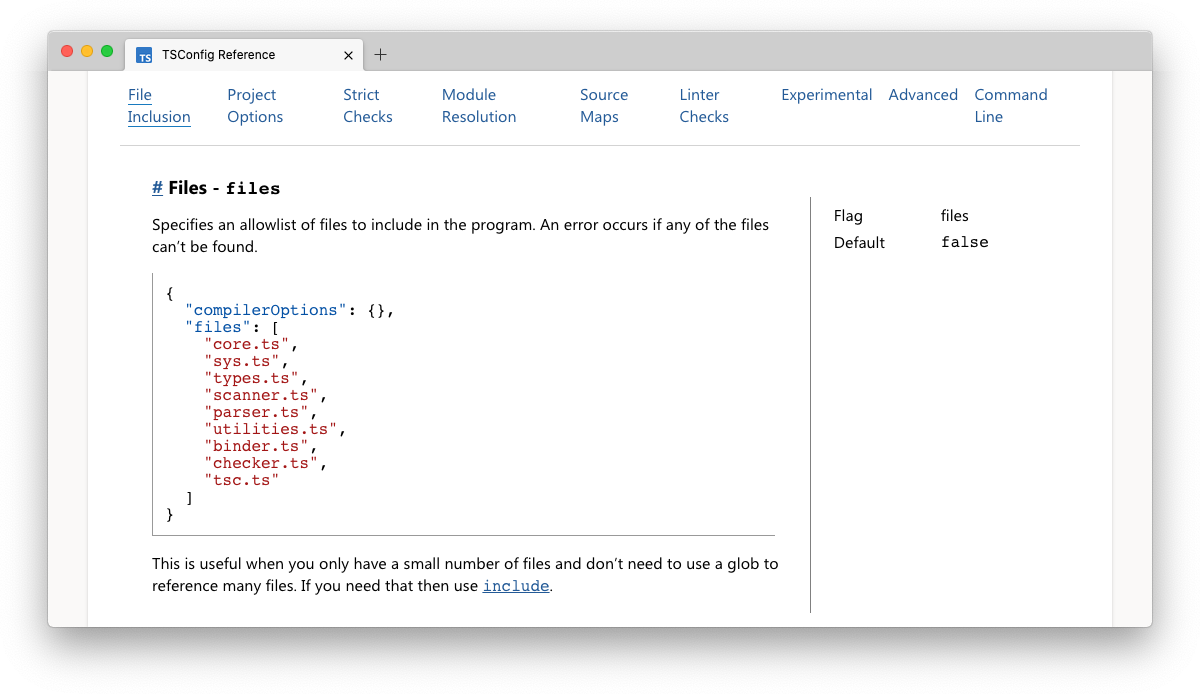This screenshot has width=1200, height=694.
Task: Select the Command Line section
Action: click(x=1011, y=105)
